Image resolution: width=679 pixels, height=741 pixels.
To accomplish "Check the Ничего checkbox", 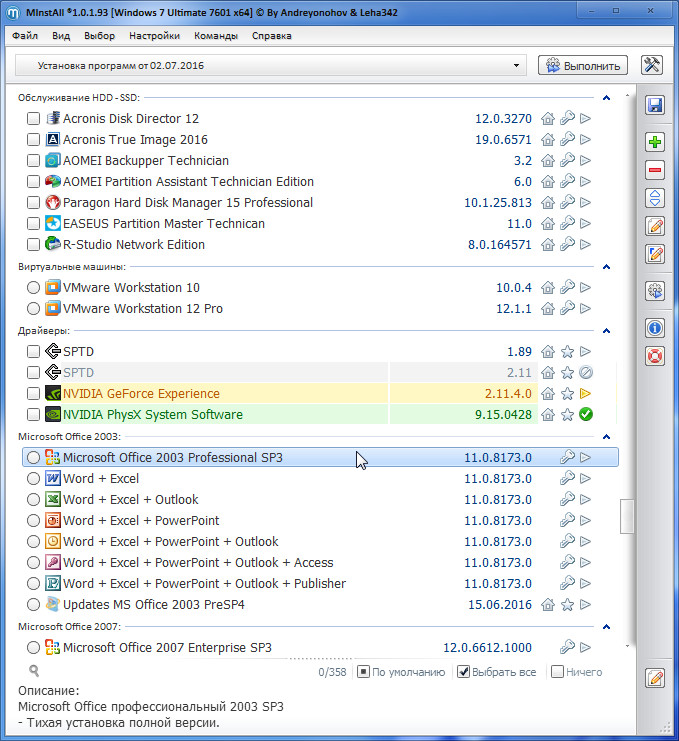I will click(x=558, y=672).
